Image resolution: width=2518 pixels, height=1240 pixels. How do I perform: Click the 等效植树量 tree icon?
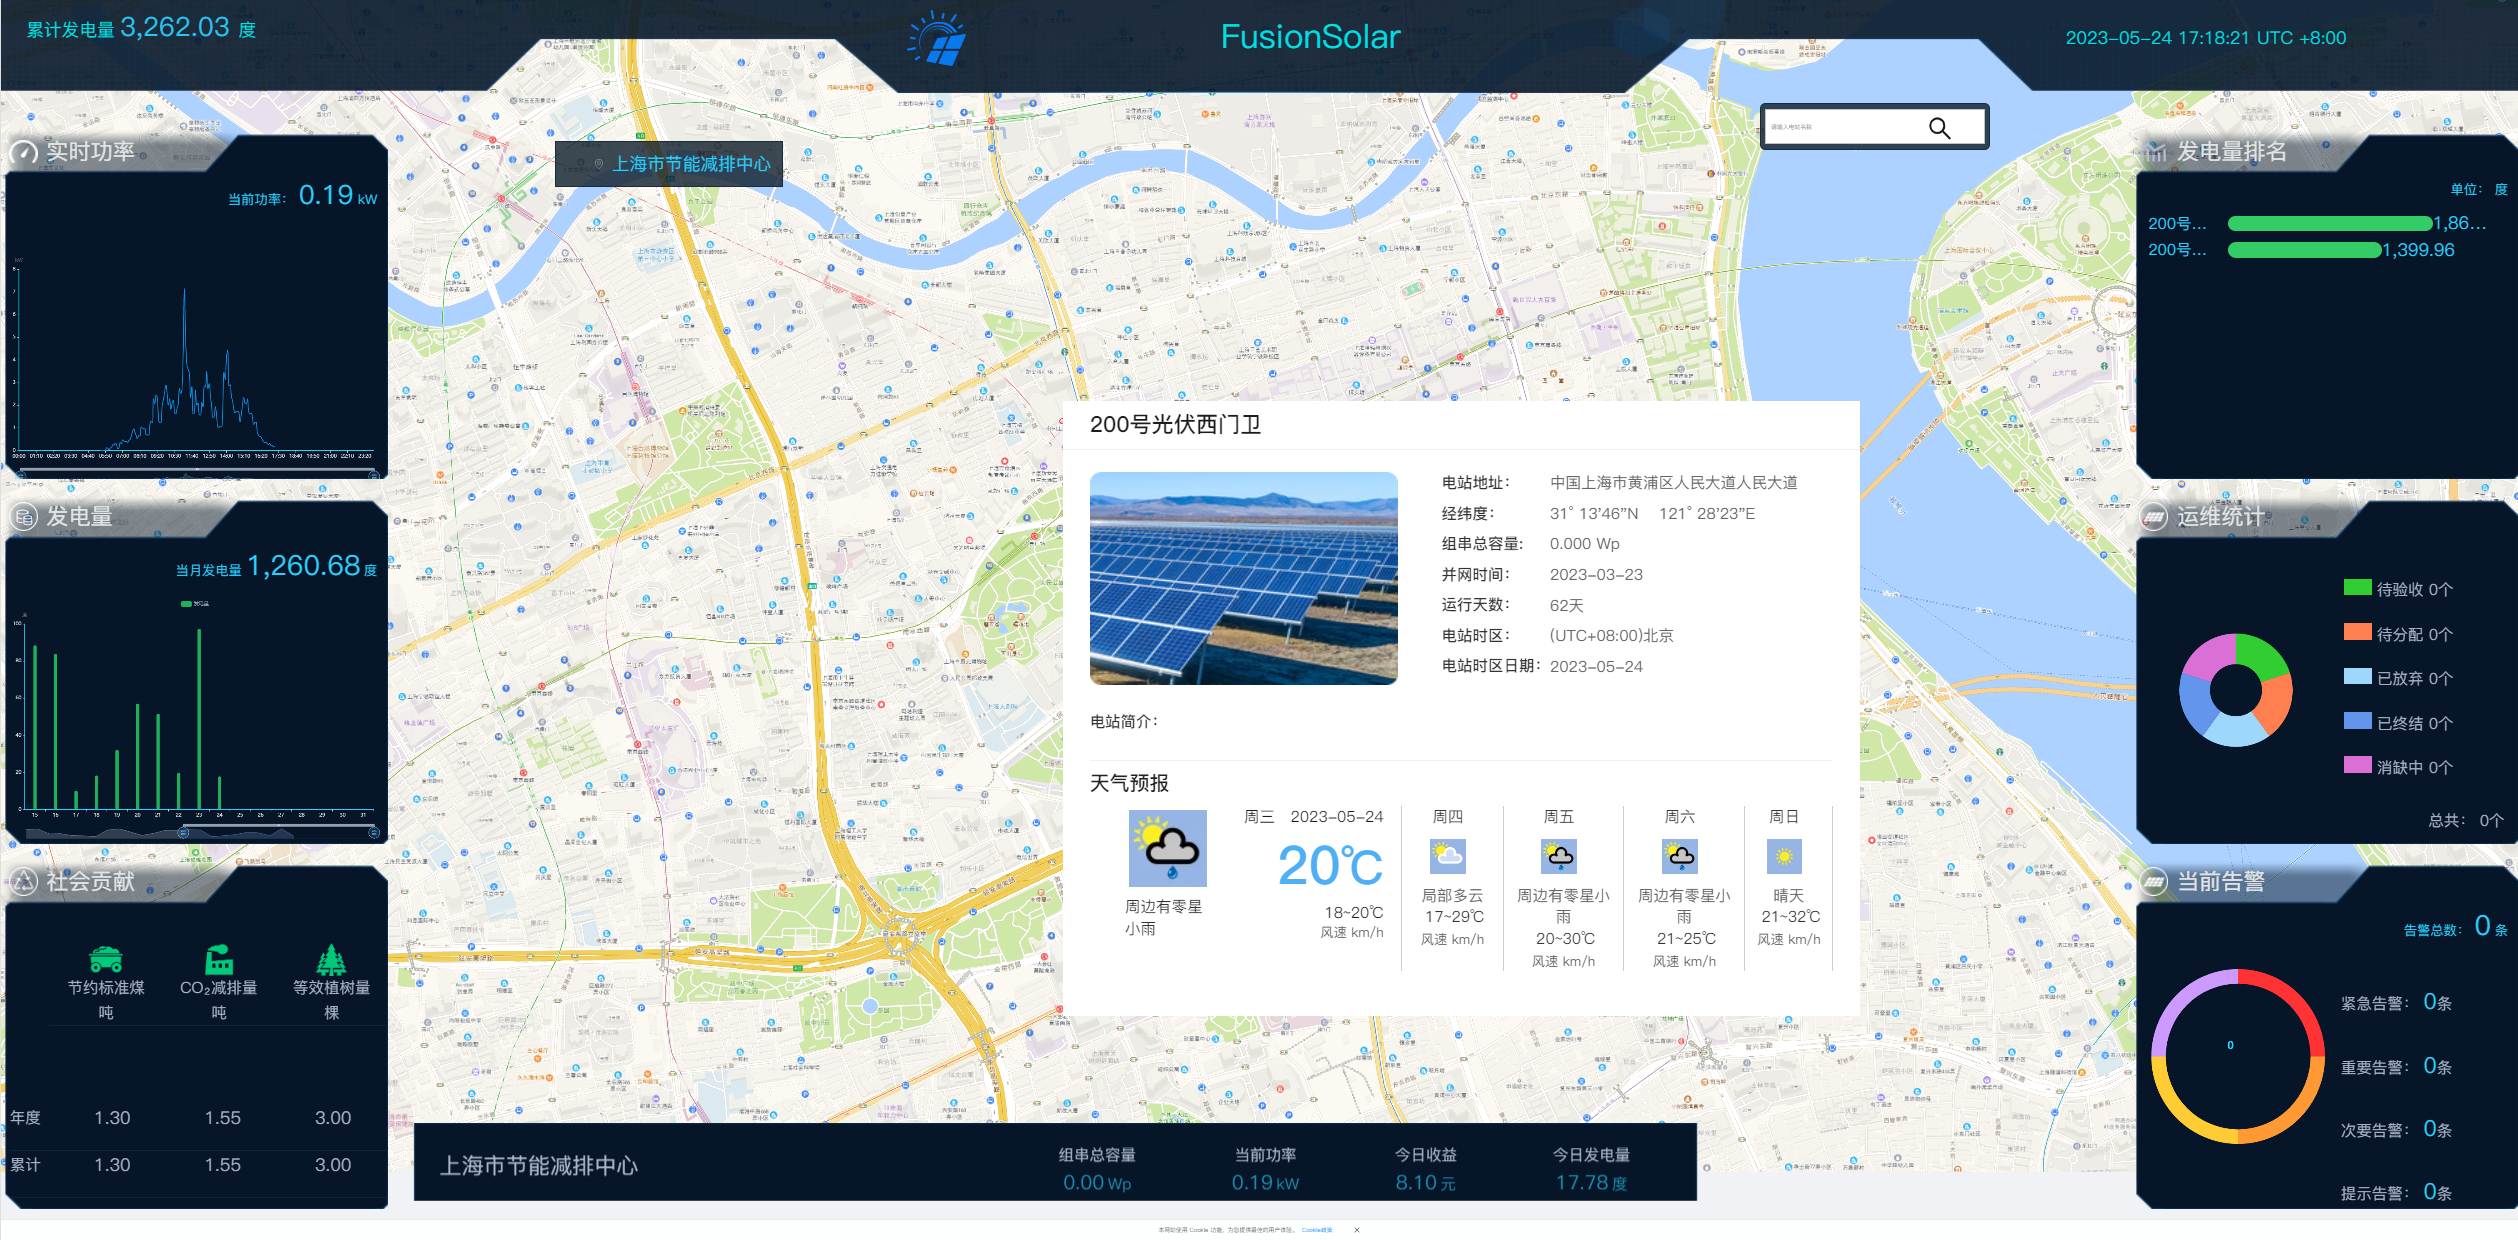(x=331, y=959)
